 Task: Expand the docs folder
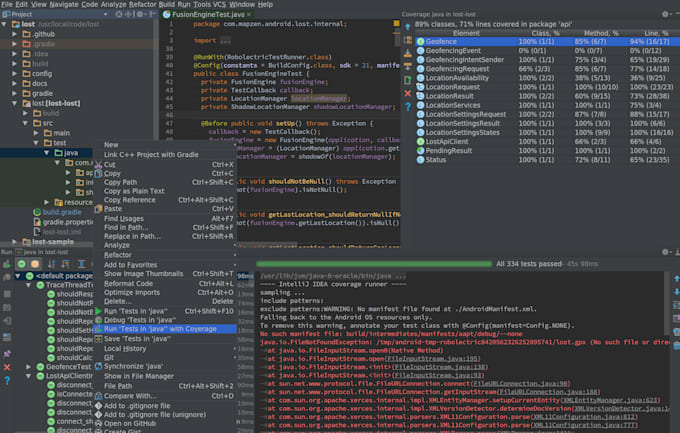(15, 83)
